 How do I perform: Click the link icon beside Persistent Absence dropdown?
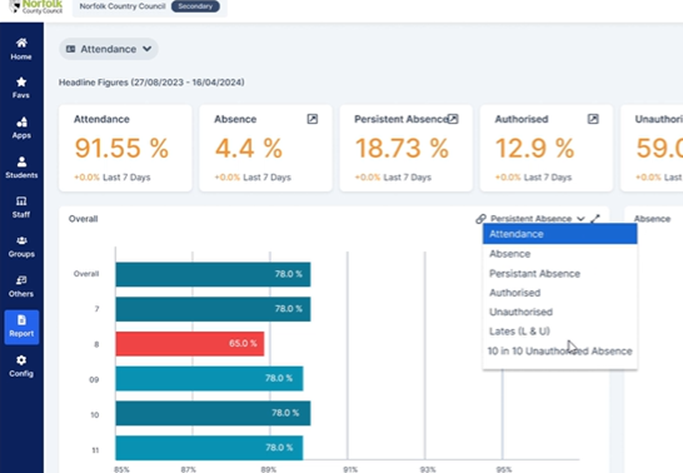[481, 218]
